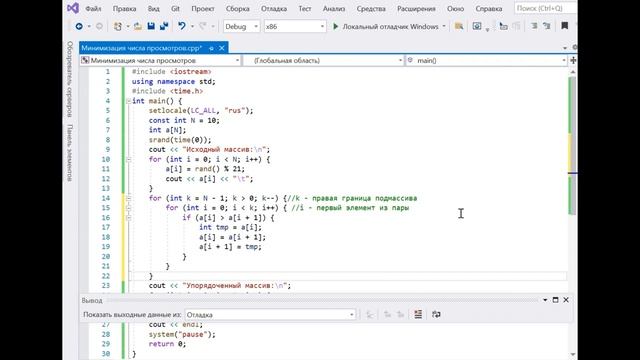Click the increase indent icon
The image size is (640, 360).
547,26
